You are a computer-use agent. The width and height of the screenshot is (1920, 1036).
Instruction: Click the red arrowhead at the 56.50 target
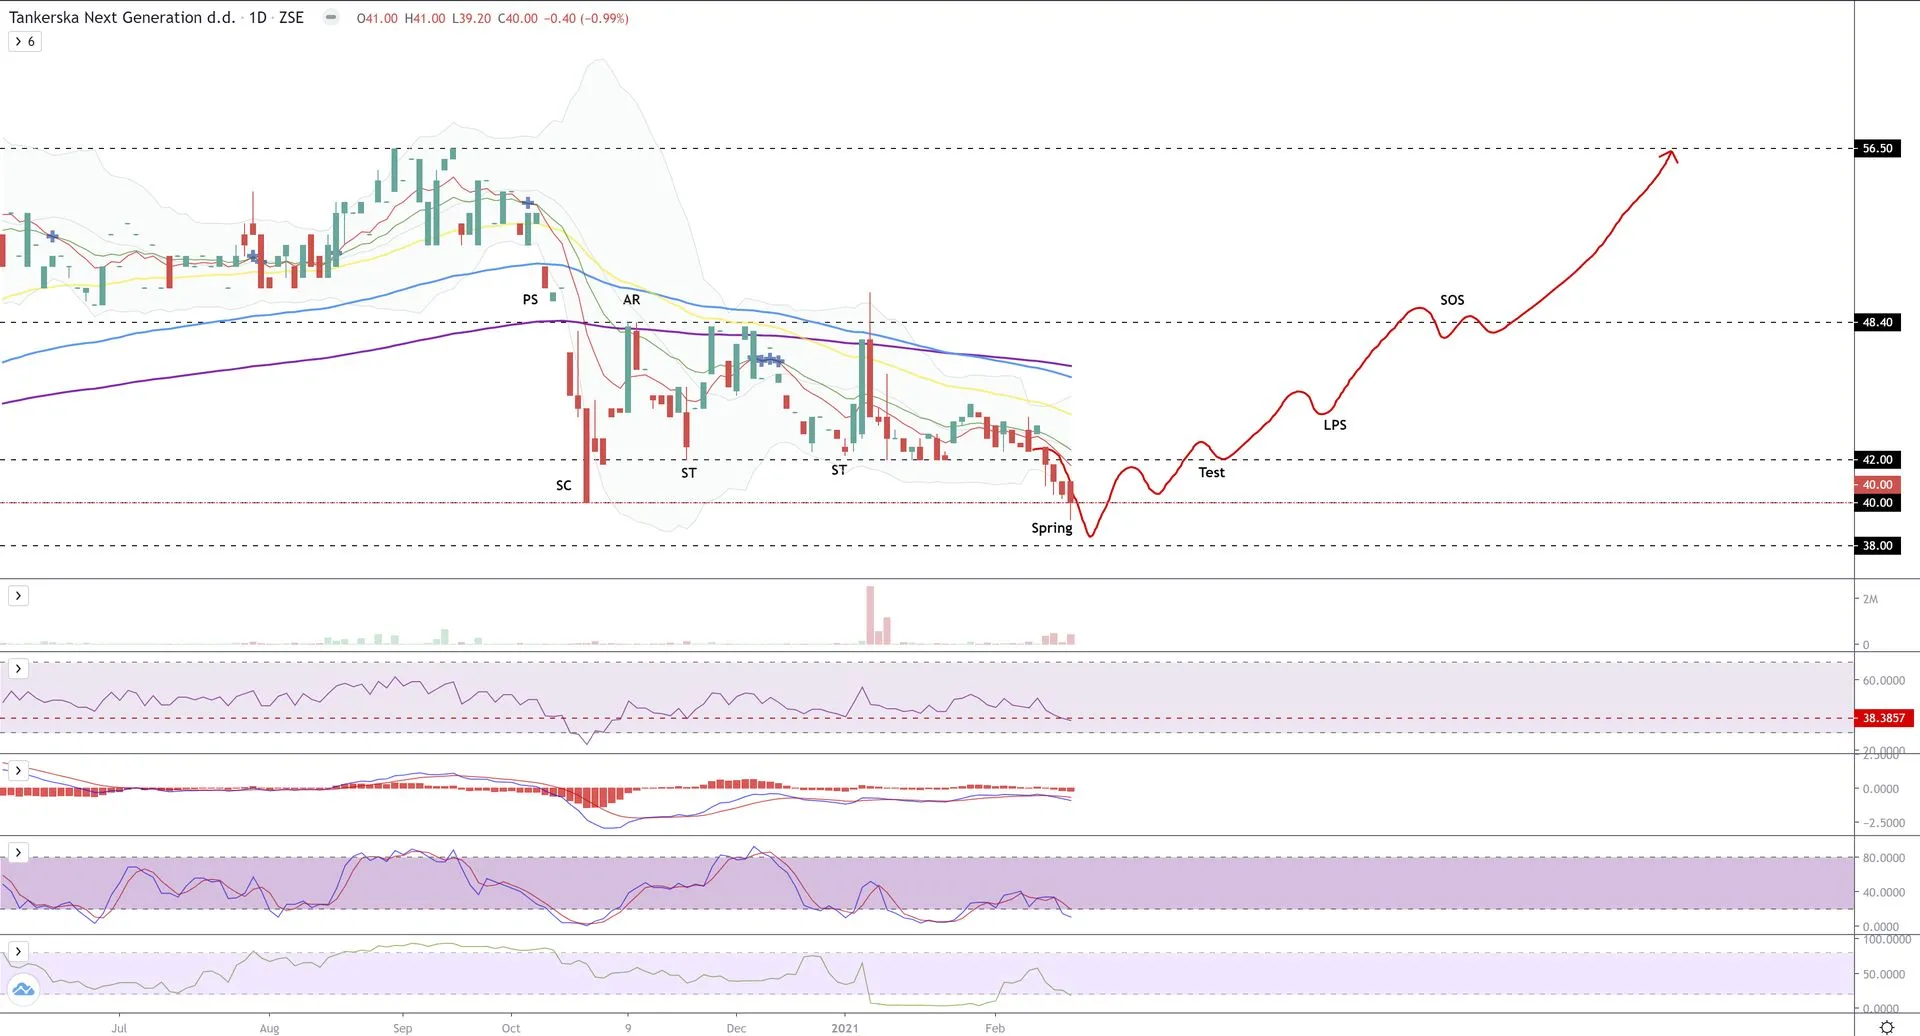pyautogui.click(x=1670, y=154)
